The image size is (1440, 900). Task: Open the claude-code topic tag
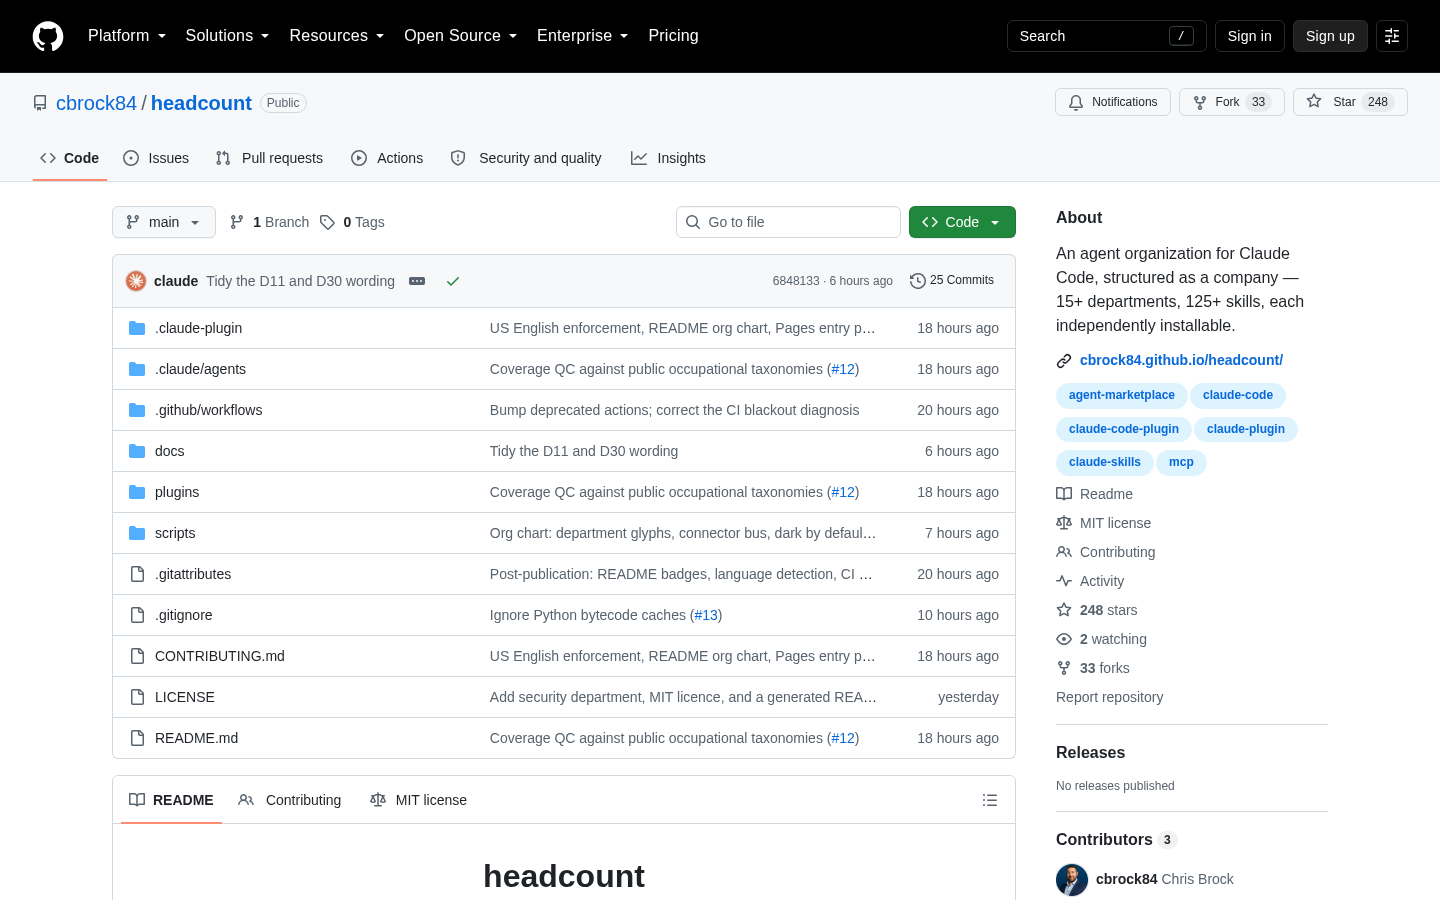(x=1238, y=395)
